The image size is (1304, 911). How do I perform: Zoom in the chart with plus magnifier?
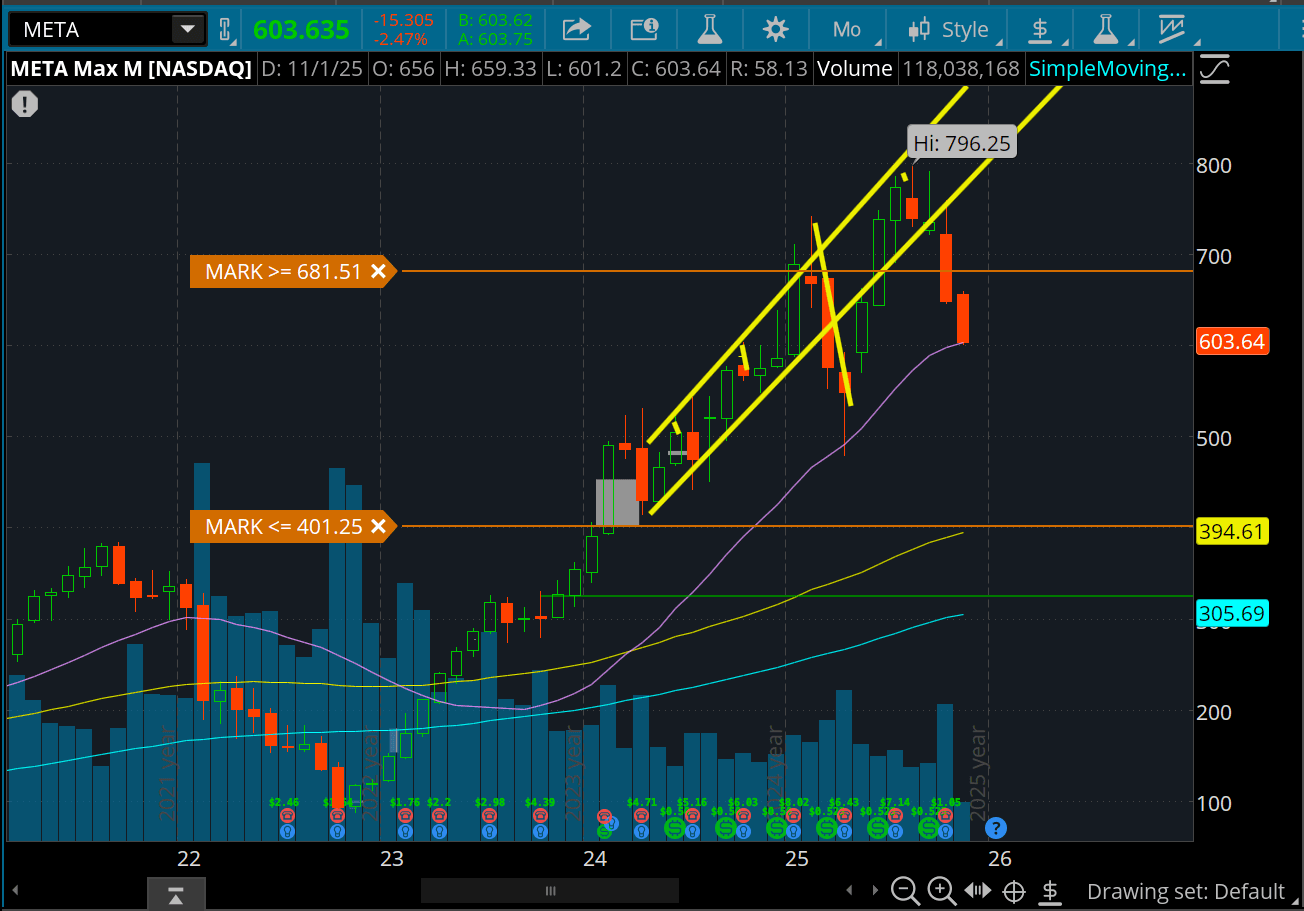tap(941, 890)
